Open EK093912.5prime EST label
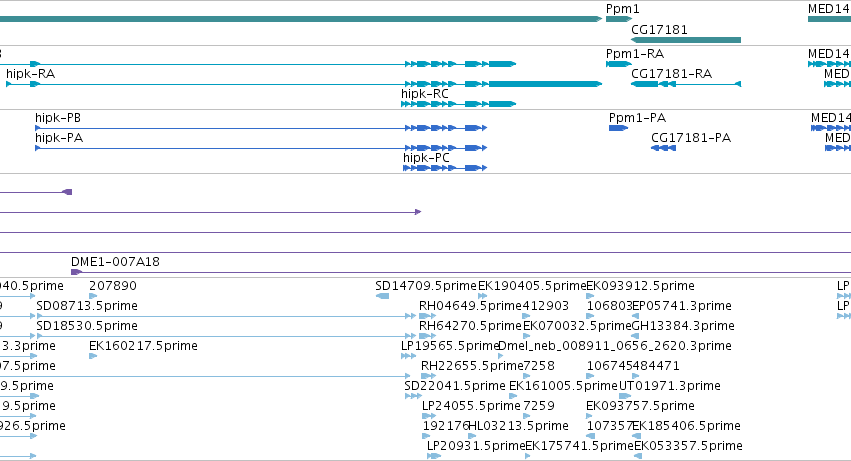The width and height of the screenshot is (851, 461). click(x=640, y=286)
